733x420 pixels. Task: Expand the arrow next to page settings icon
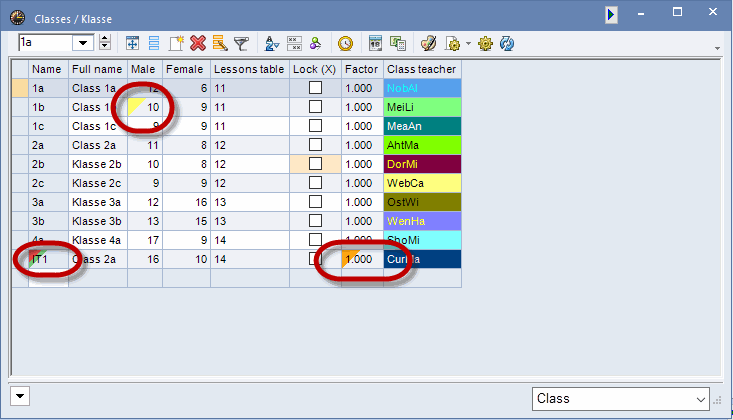[468, 43]
